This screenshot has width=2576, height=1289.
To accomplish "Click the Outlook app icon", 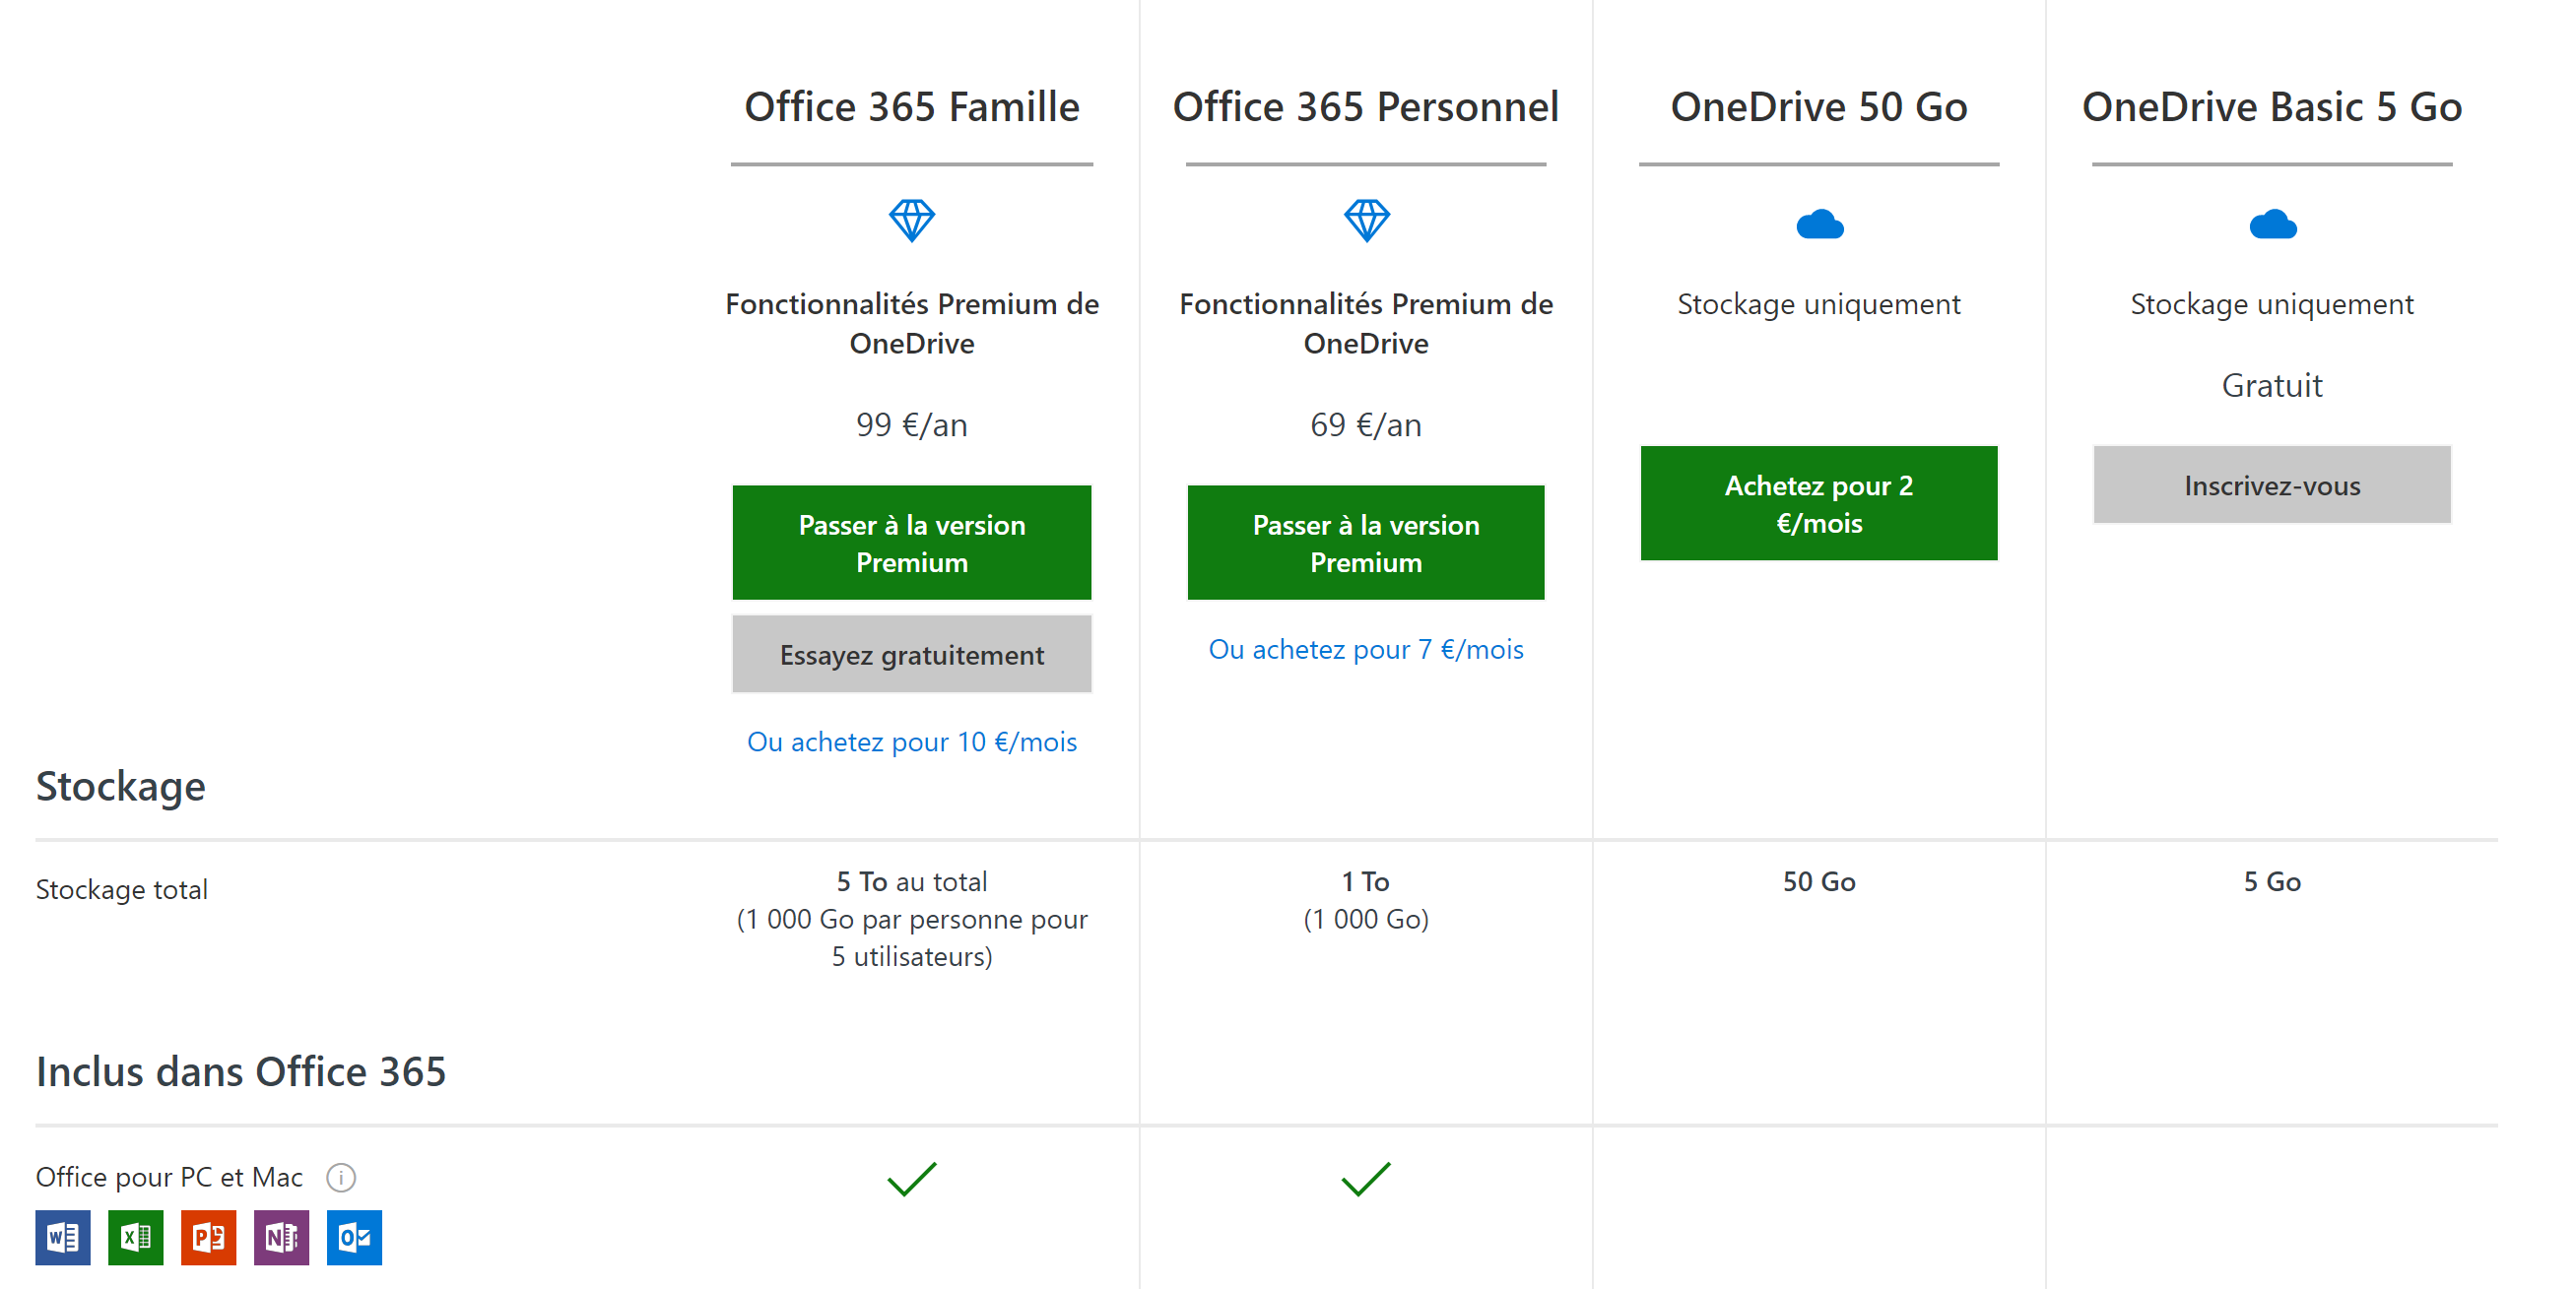I will (355, 1237).
